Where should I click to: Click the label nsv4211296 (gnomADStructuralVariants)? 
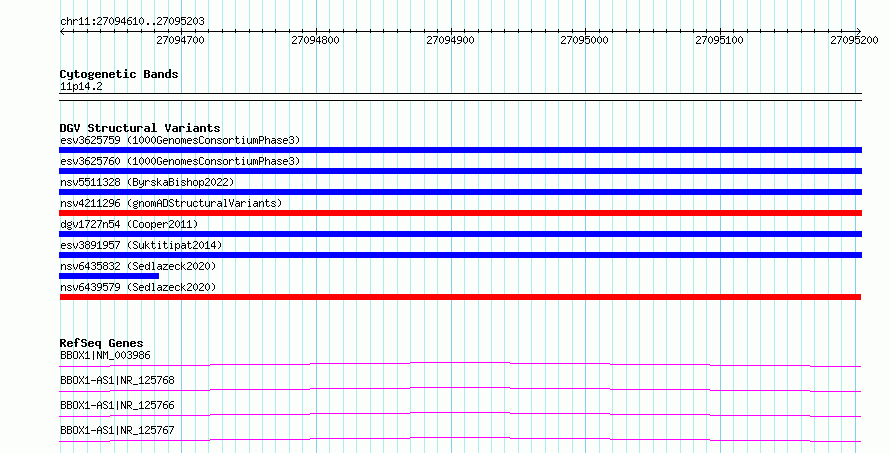pos(171,203)
